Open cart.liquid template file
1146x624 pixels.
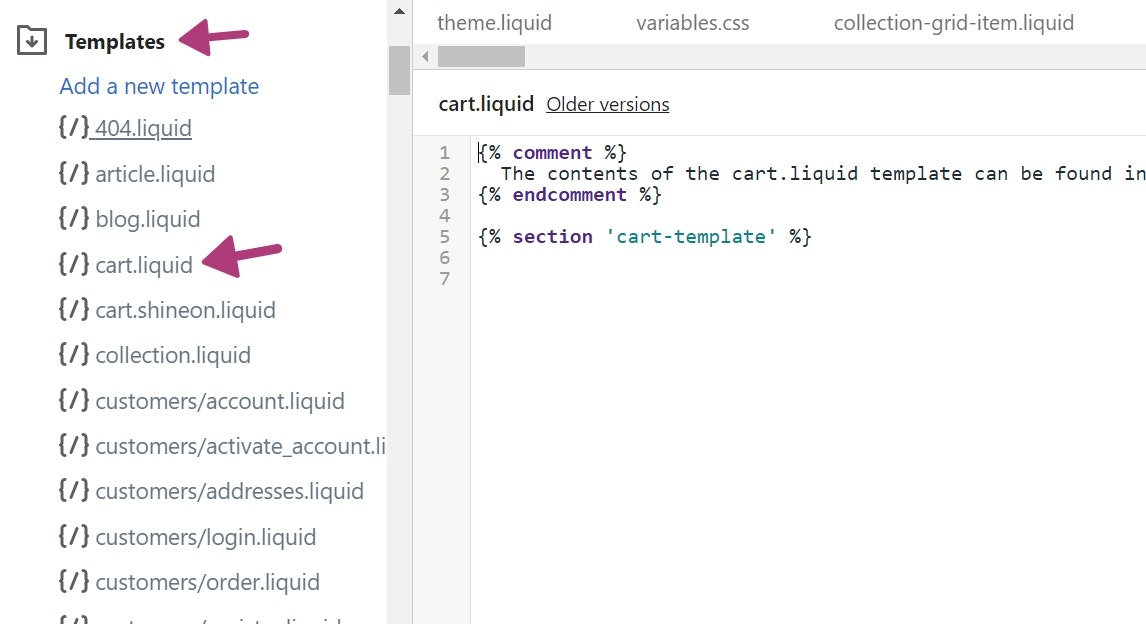(144, 265)
